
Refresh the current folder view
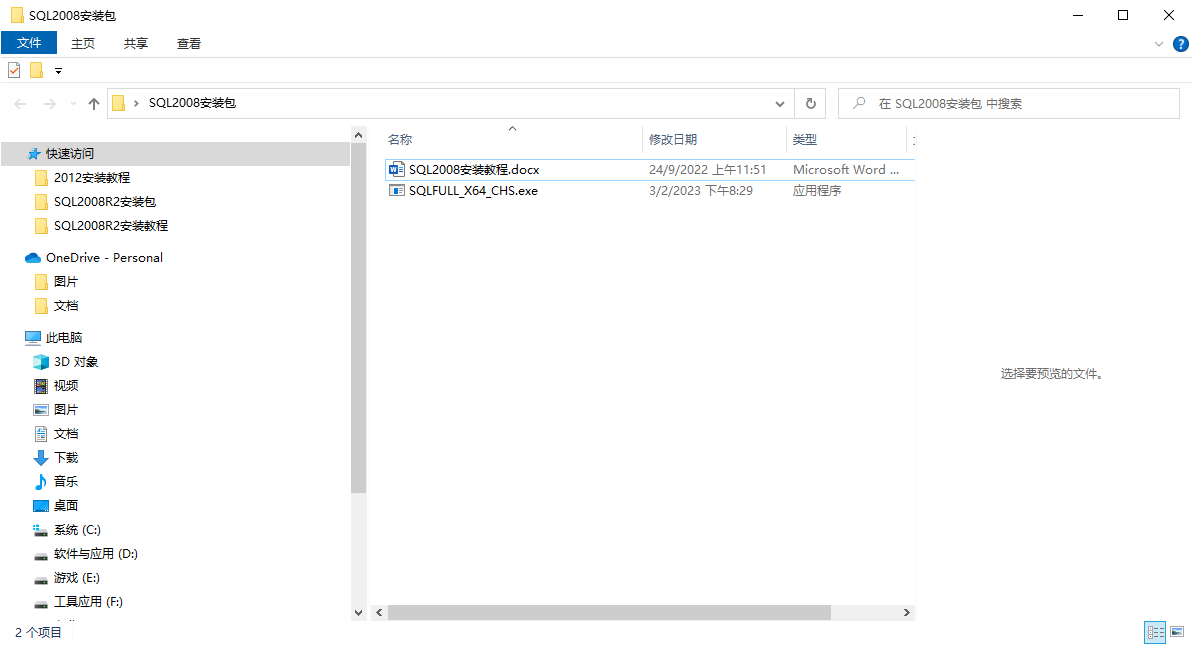(x=810, y=103)
